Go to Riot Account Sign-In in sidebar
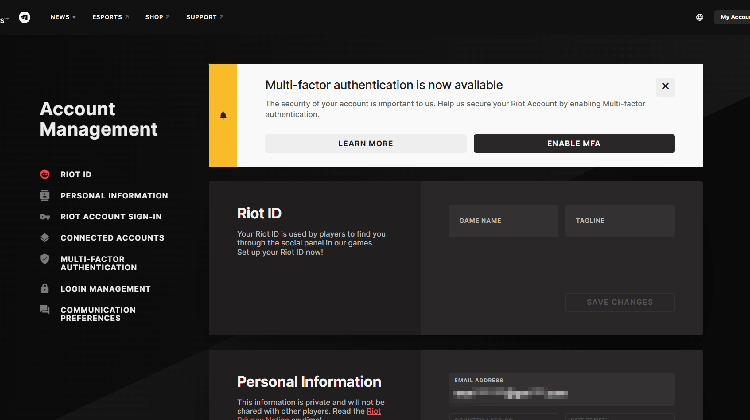Viewport: 750px width, 420px height. click(110, 217)
